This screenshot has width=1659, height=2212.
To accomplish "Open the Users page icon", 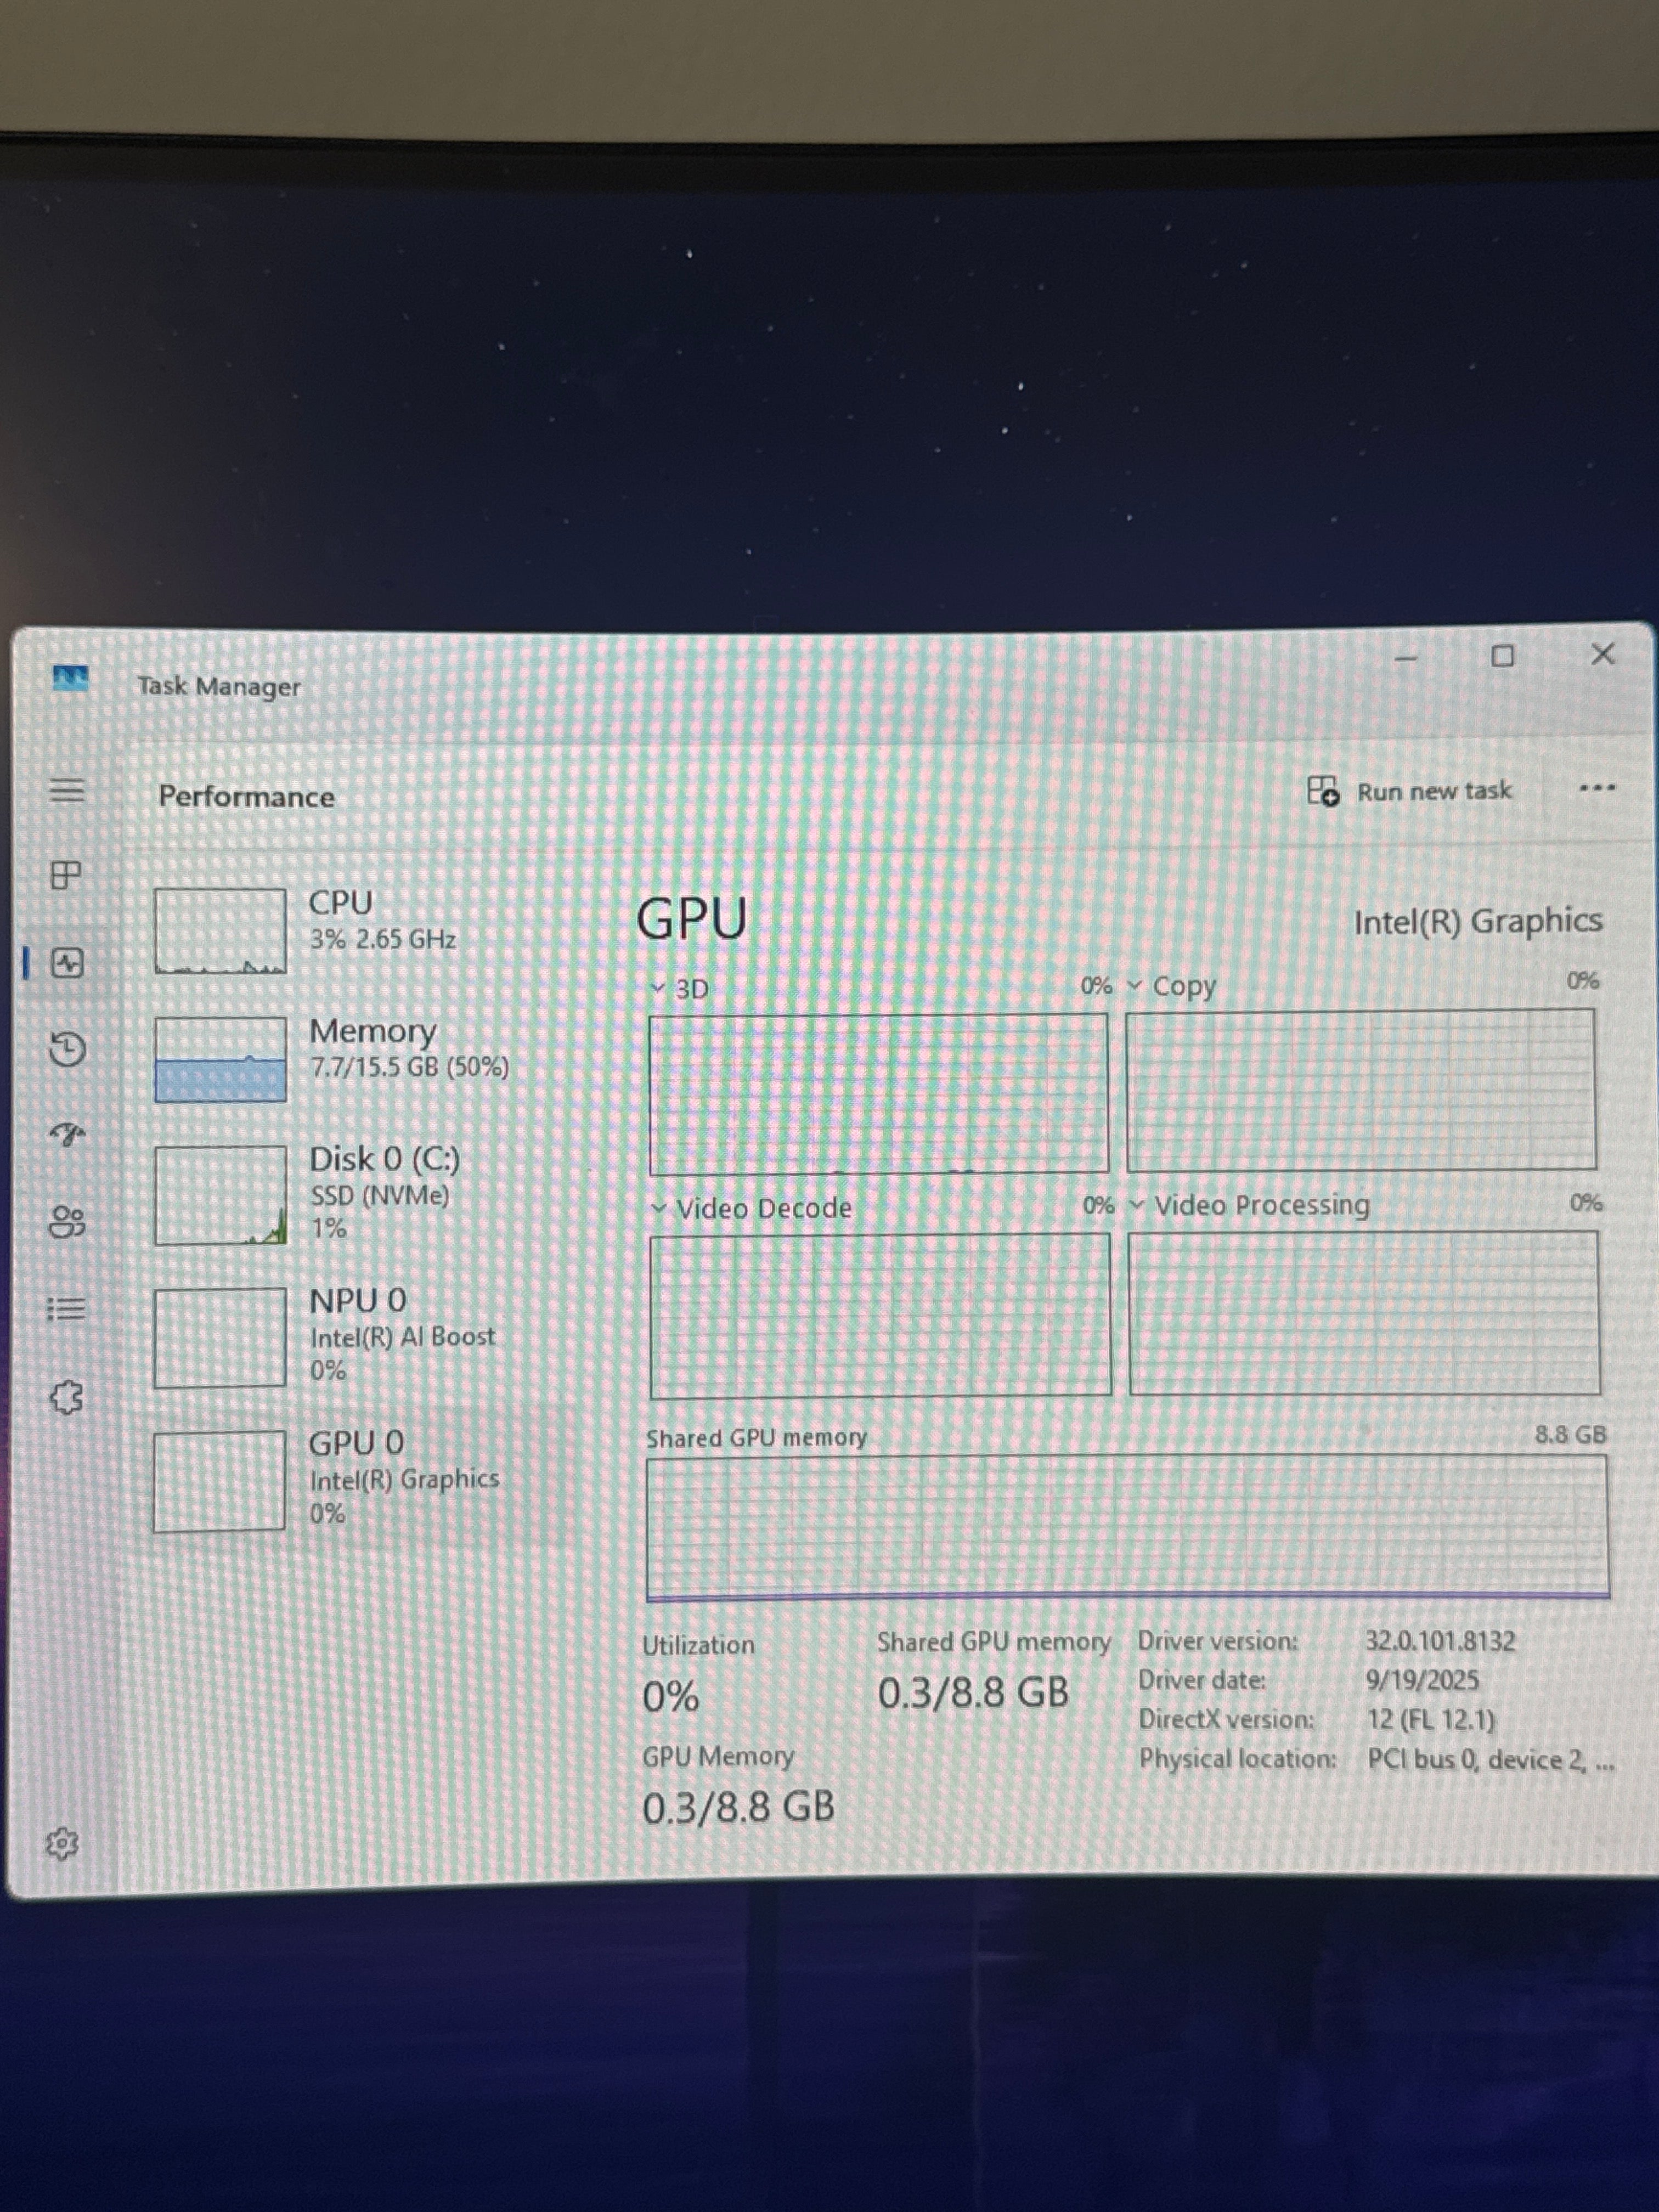I will click(67, 1221).
